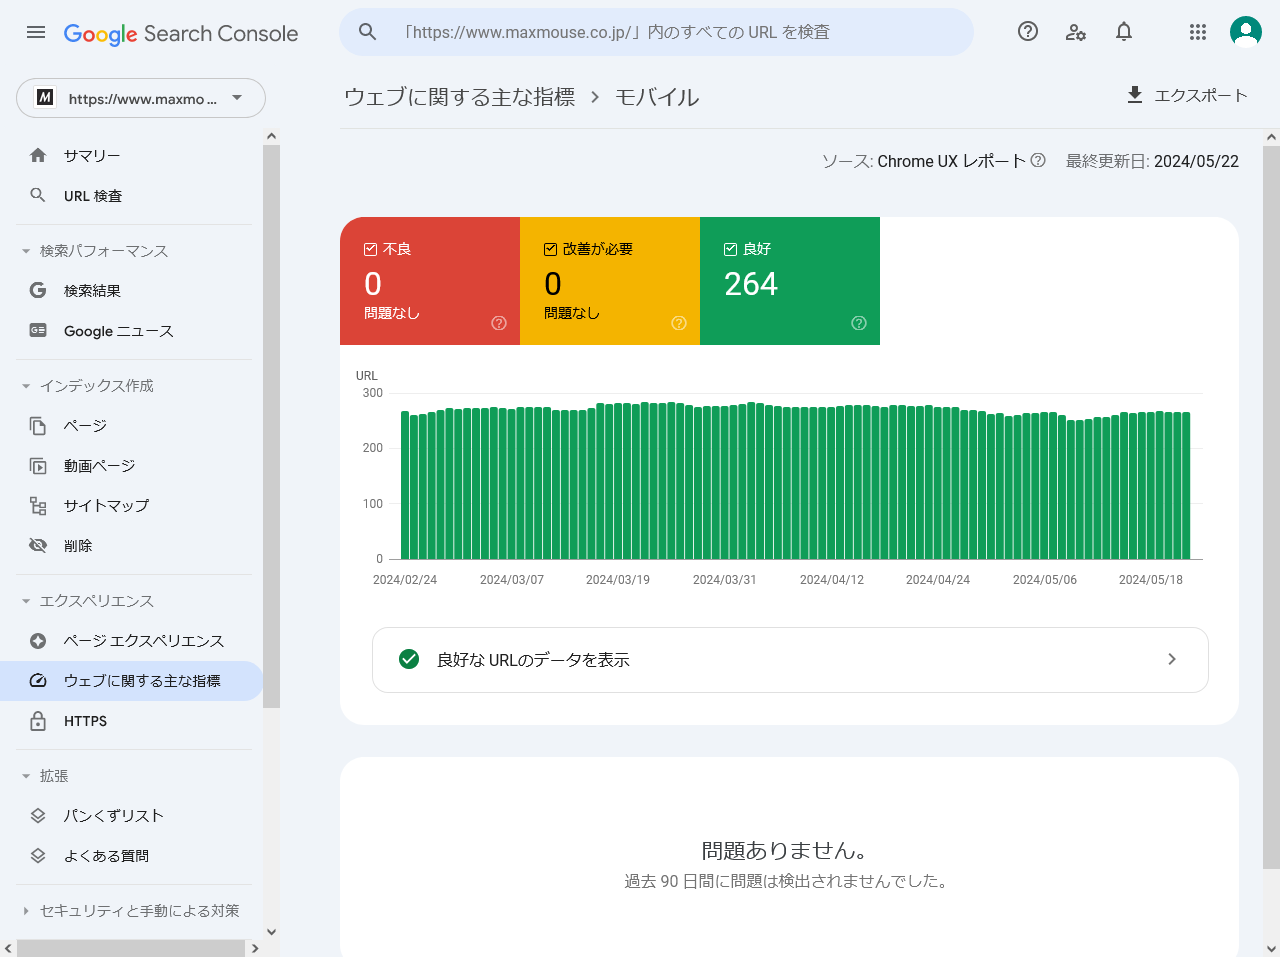This screenshot has width=1280, height=957.
Task: Click the magnifier icon next to URL 検査
Action: pos(38,195)
